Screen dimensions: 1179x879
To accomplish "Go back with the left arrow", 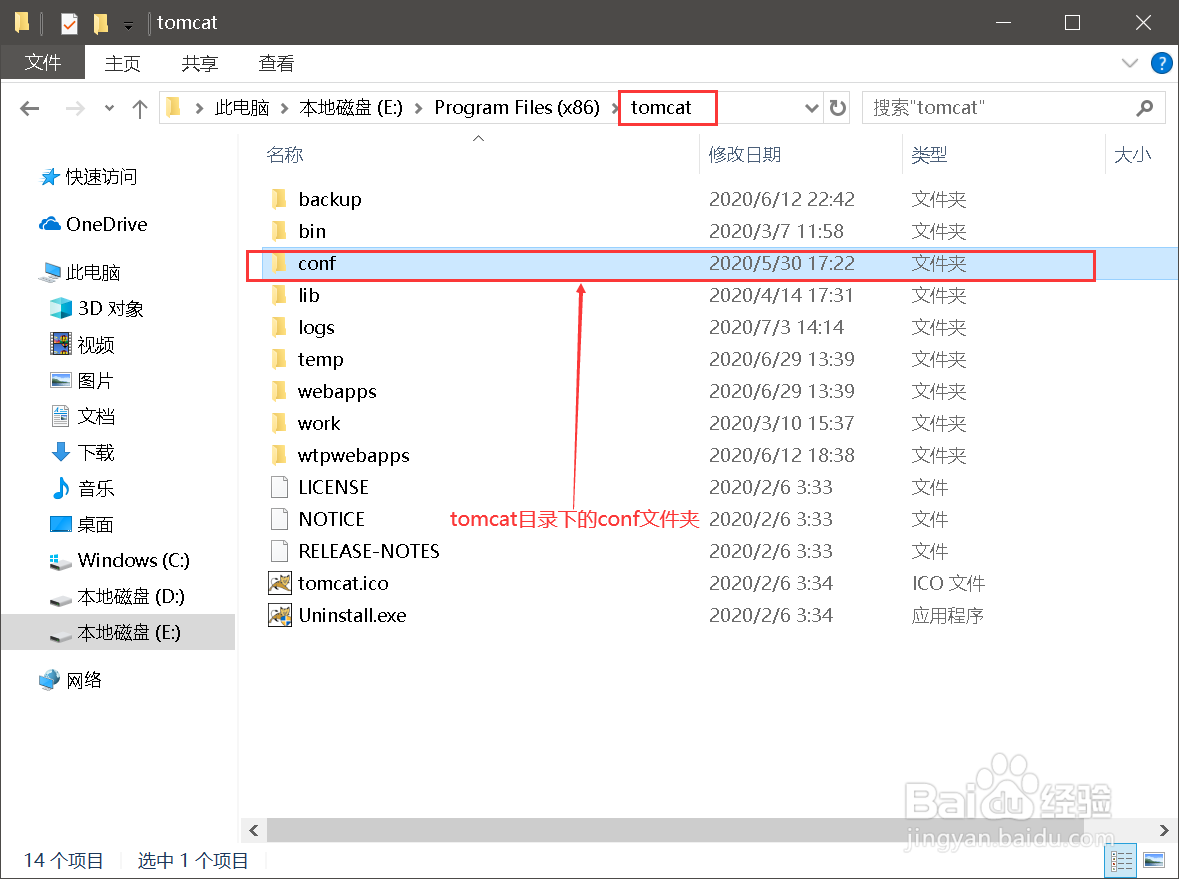I will (x=29, y=108).
